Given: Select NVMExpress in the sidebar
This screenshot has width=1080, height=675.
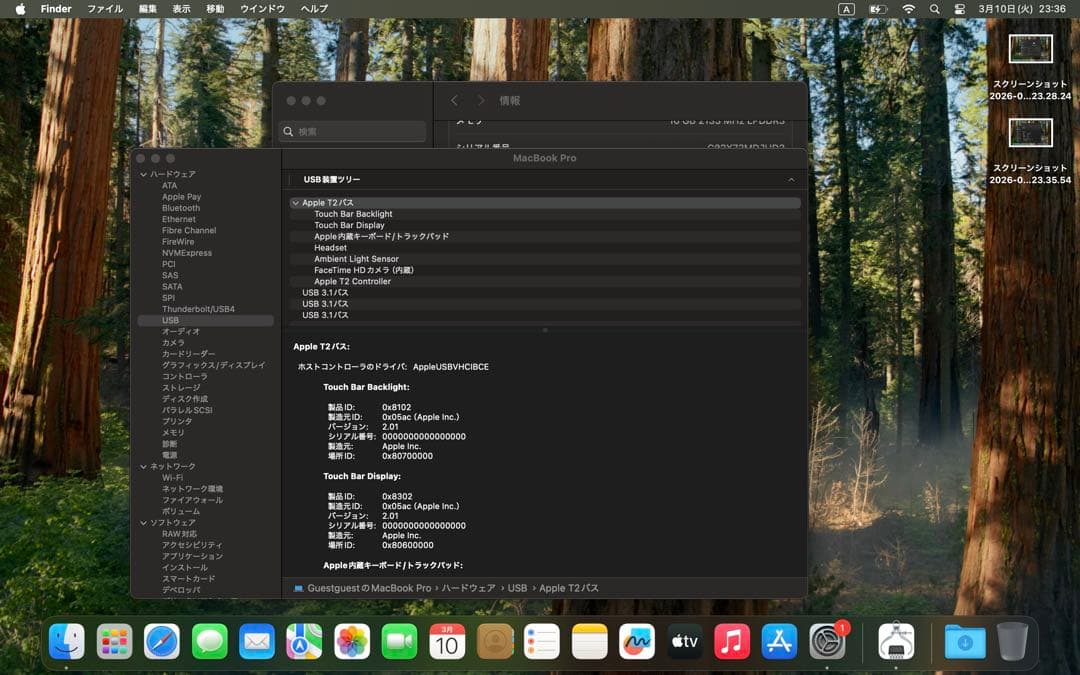Looking at the screenshot, I should click(187, 253).
